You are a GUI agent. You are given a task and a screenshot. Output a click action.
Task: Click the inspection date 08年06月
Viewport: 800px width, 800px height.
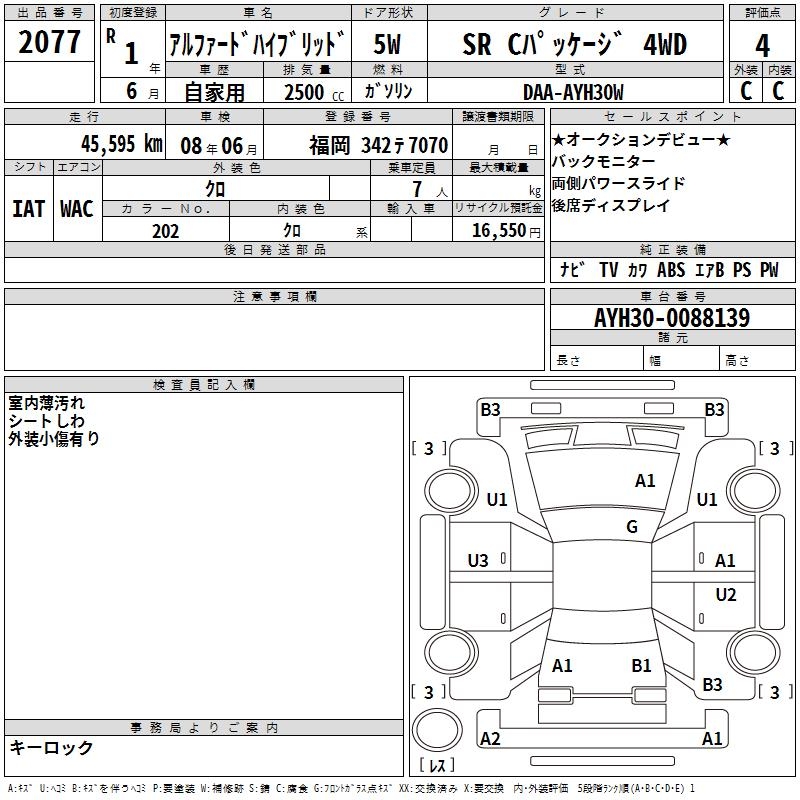coord(219,146)
